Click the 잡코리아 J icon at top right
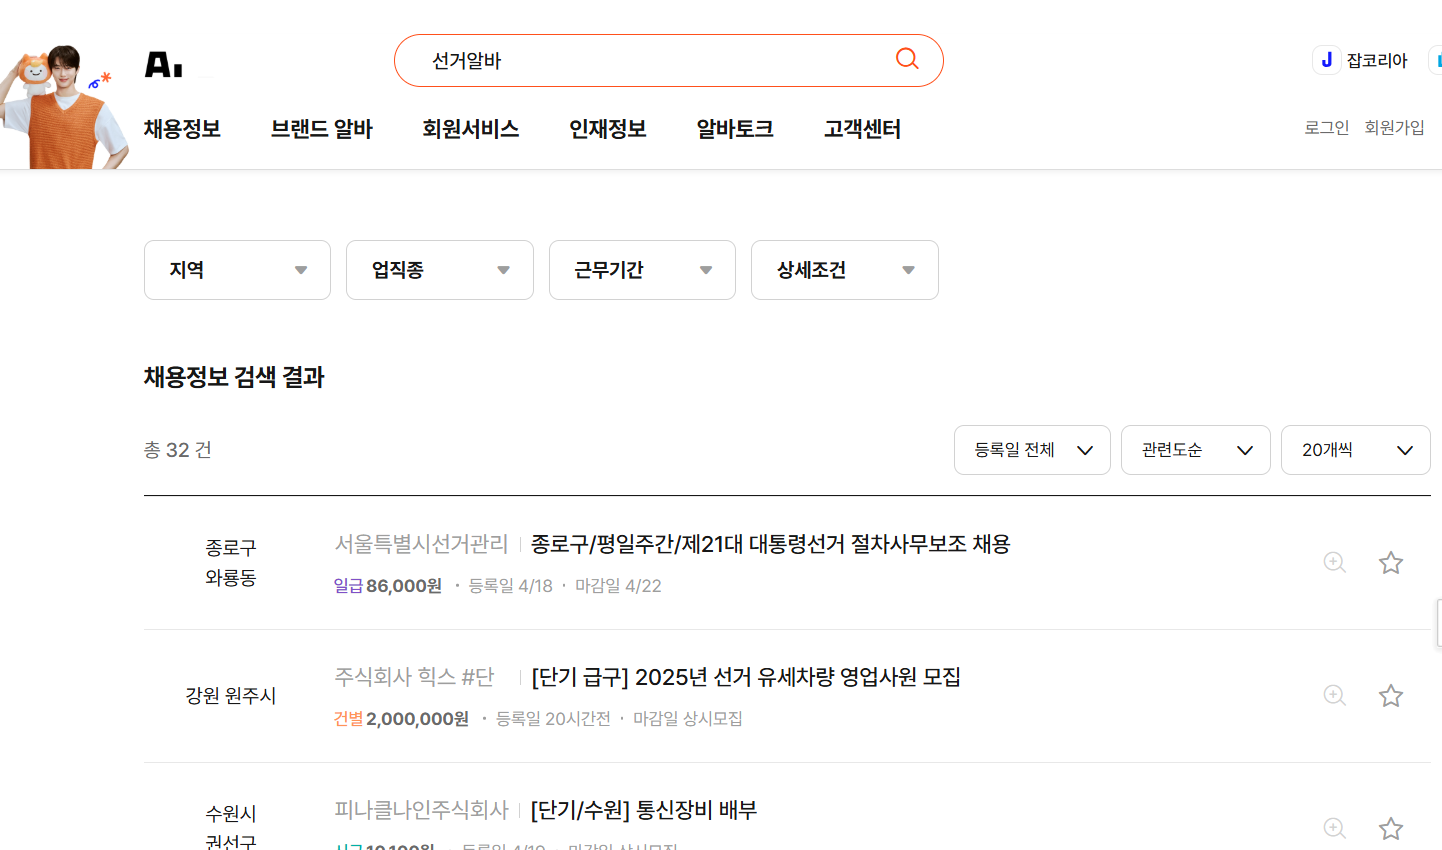1442x850 pixels. (x=1326, y=59)
